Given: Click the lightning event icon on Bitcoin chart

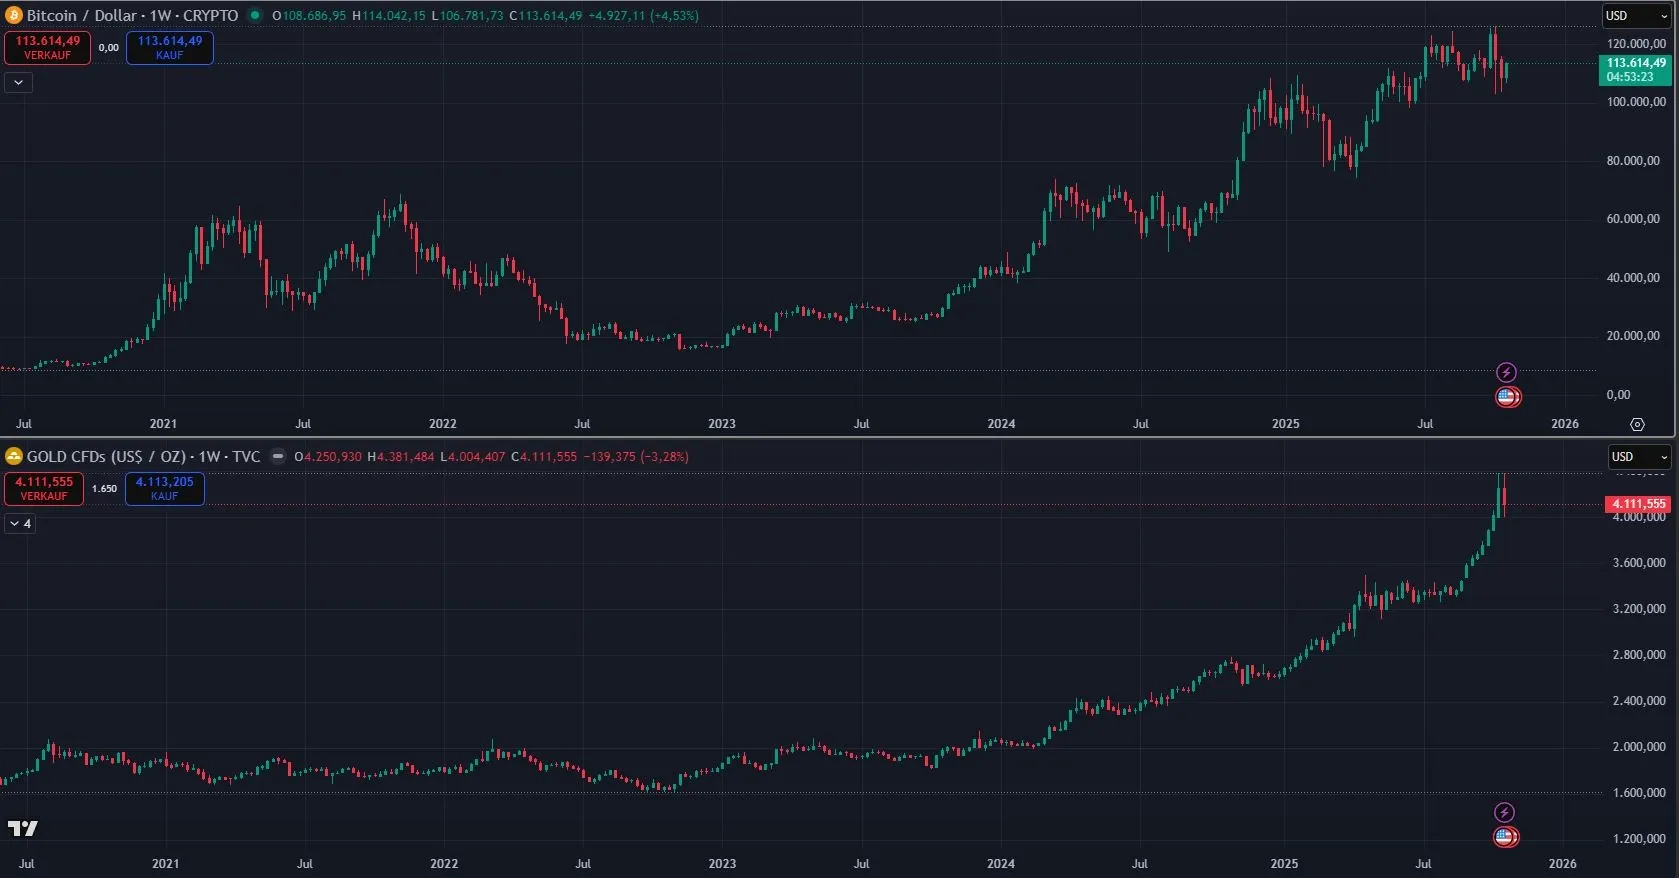Looking at the screenshot, I should click(x=1506, y=373).
